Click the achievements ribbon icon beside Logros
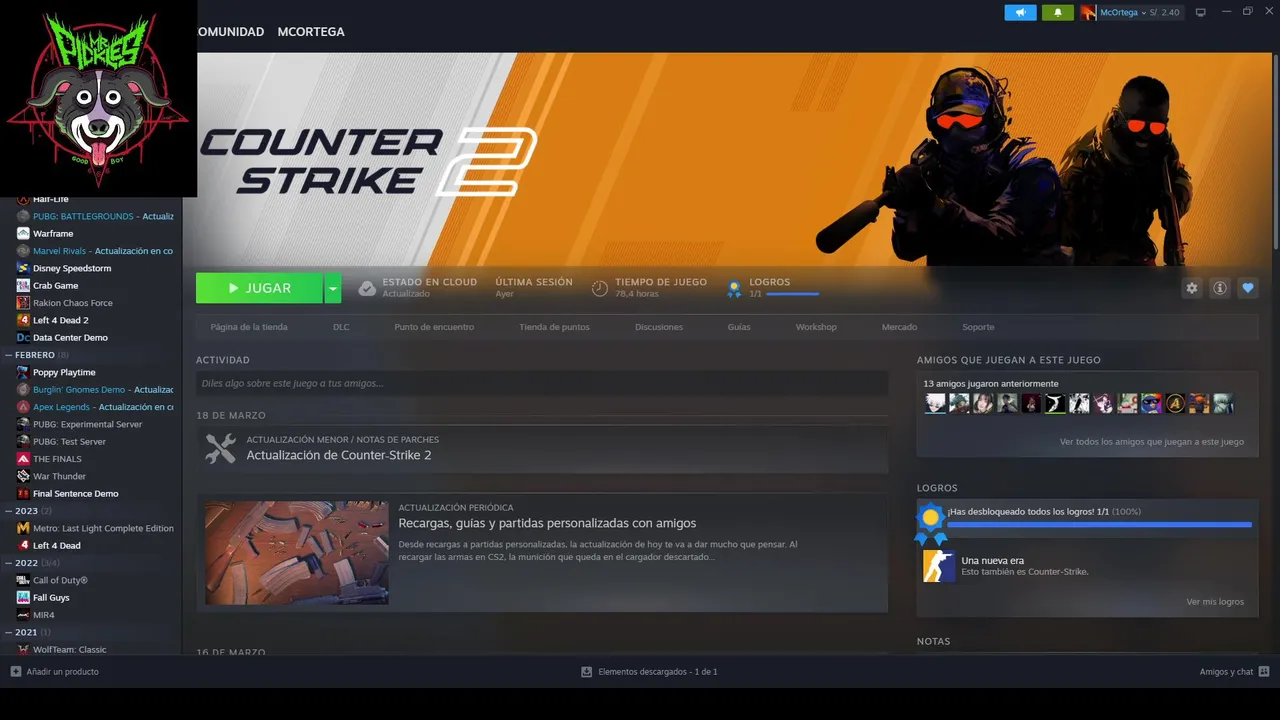The height and width of the screenshot is (720, 1280). point(734,289)
